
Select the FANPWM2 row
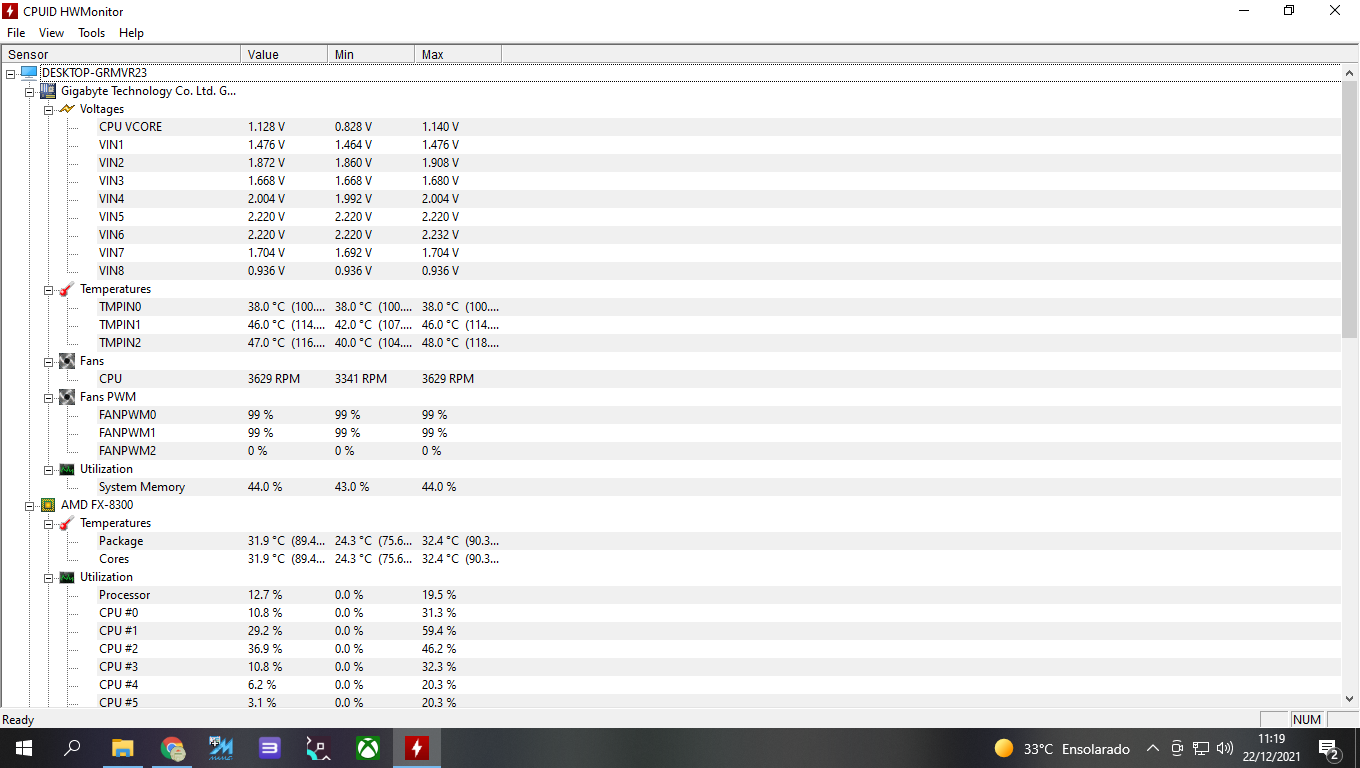pos(670,451)
